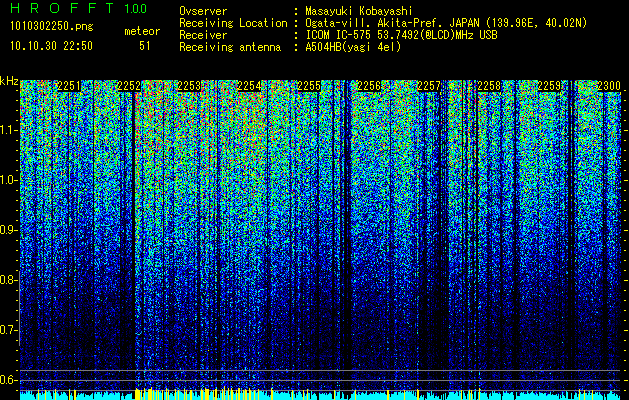Click the 2253 time marker
The image size is (629, 400).
(x=189, y=86)
